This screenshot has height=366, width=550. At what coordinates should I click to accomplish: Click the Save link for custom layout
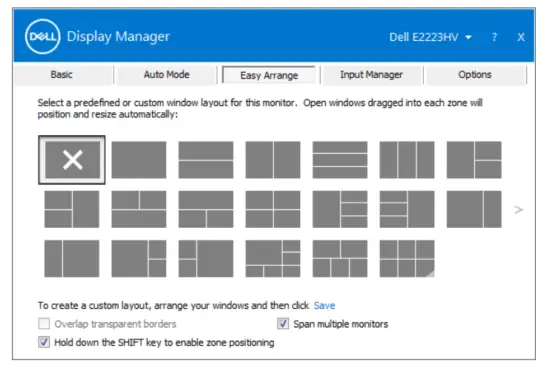(324, 306)
